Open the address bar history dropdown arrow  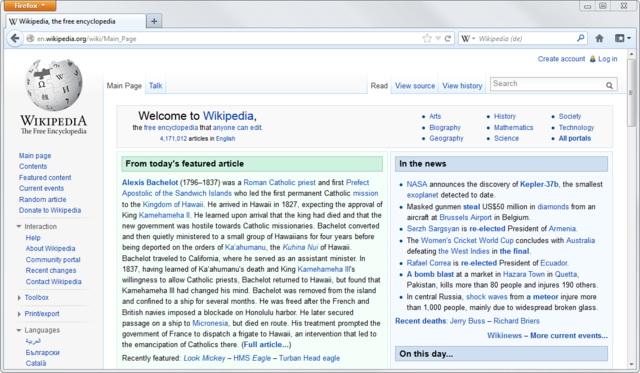(x=438, y=38)
